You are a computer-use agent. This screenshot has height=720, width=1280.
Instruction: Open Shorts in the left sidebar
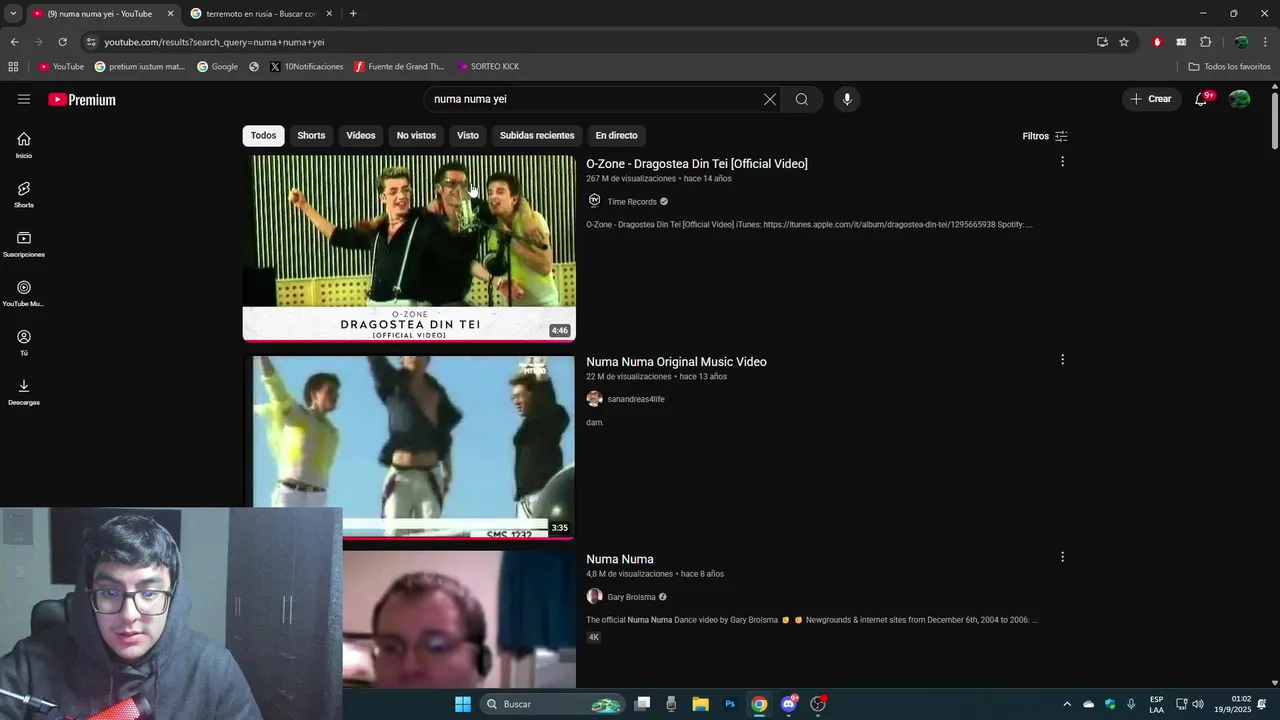click(x=24, y=195)
